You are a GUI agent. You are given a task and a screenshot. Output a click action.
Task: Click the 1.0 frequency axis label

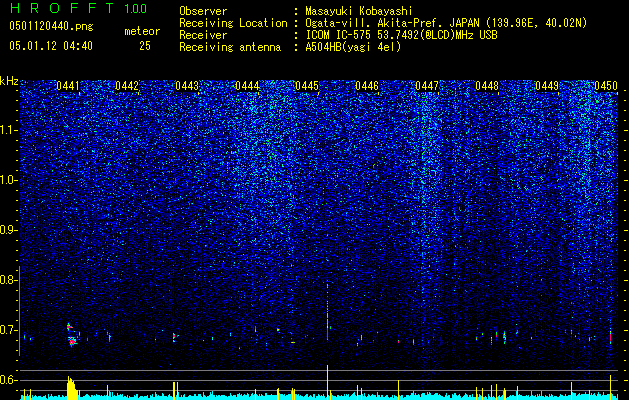point(8,180)
